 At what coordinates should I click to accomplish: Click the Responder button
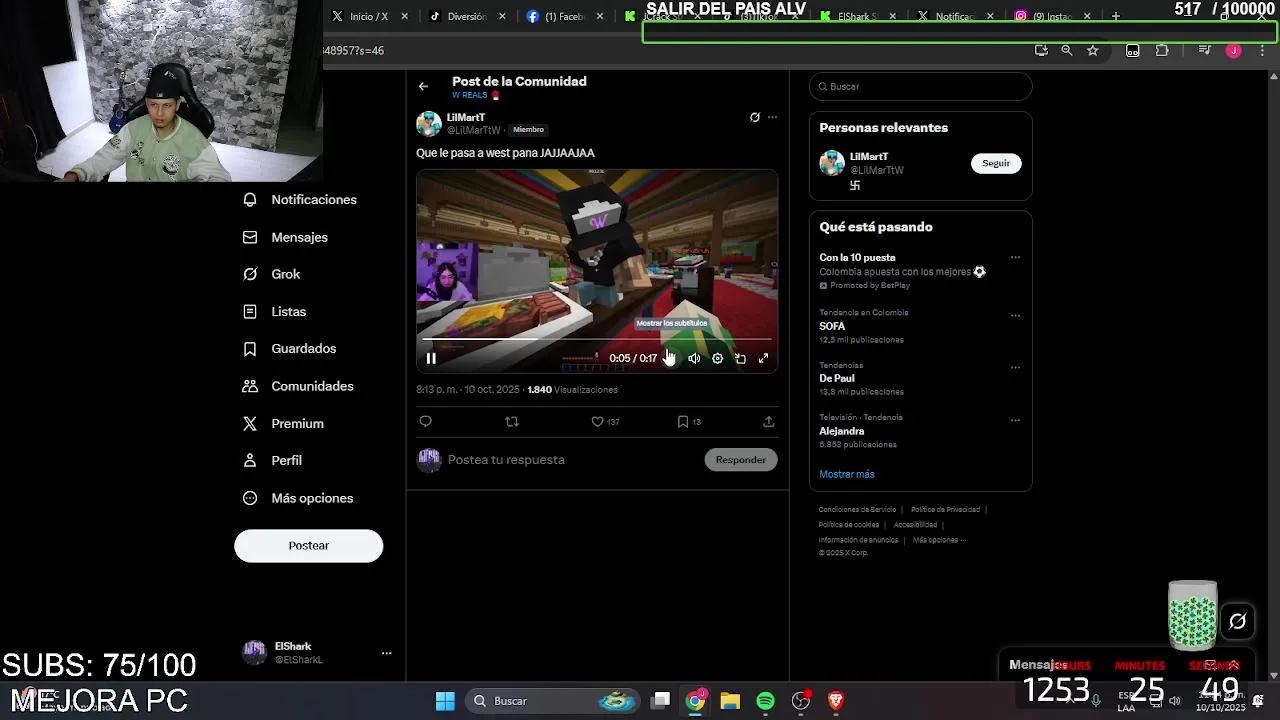(x=741, y=460)
